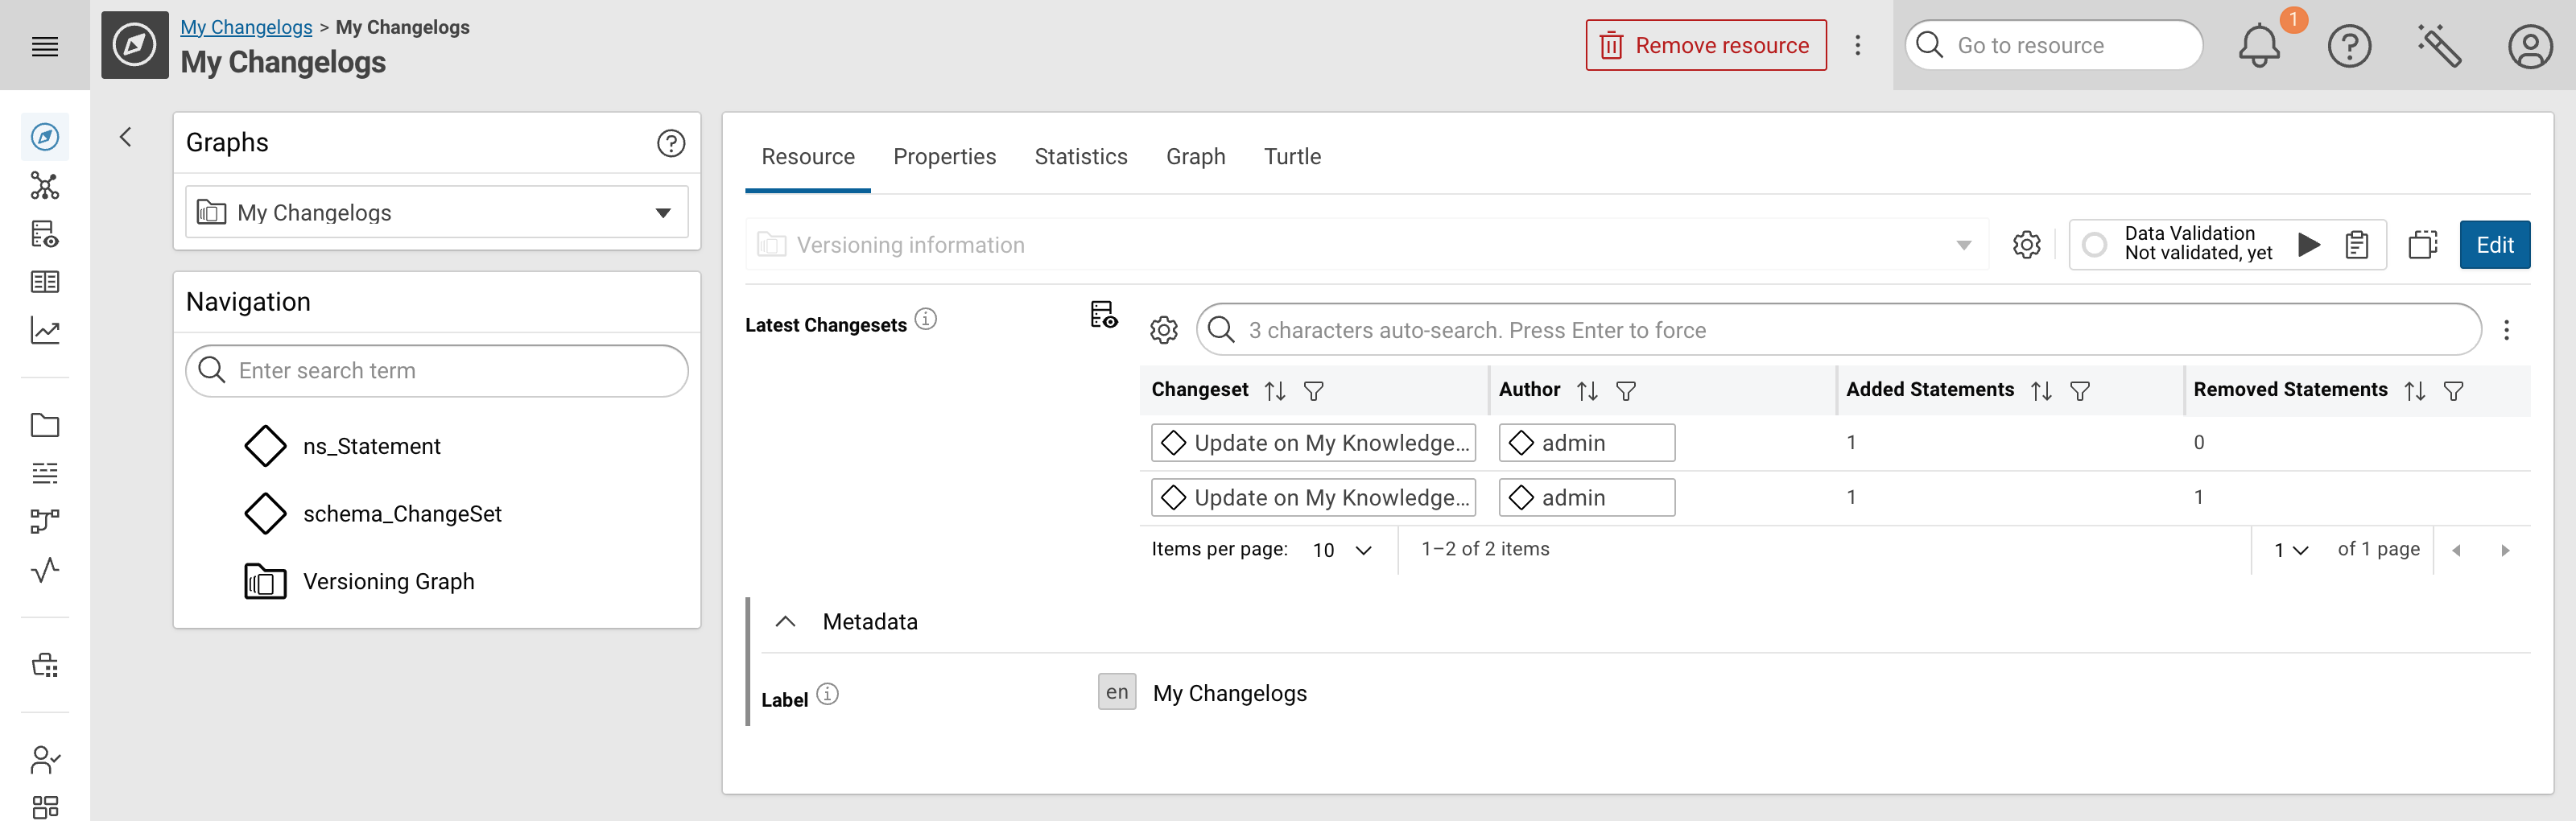This screenshot has height=821, width=2576.
Task: Open help for the Graphs panel
Action: point(671,143)
